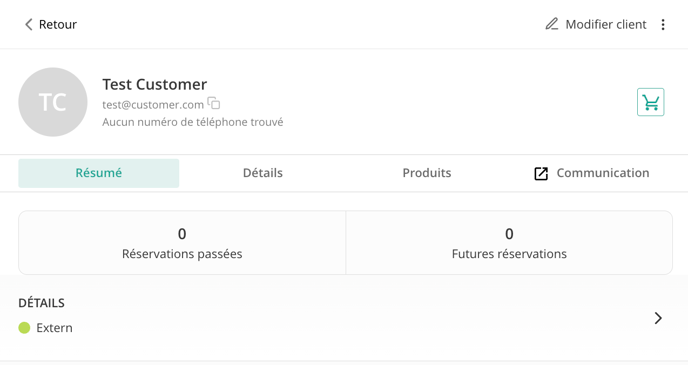Go back using Retour link
Viewport: 688px width, 365px height.
pos(51,24)
